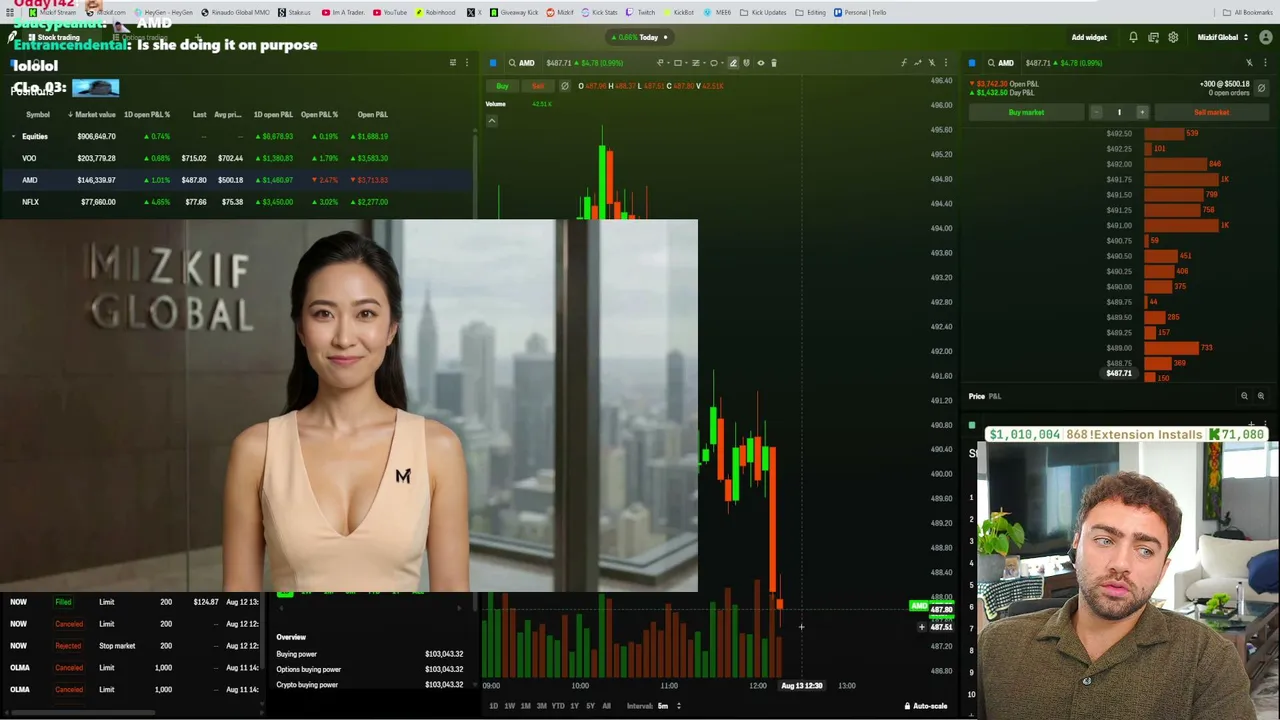Select the All chart range

pyautogui.click(x=606, y=706)
